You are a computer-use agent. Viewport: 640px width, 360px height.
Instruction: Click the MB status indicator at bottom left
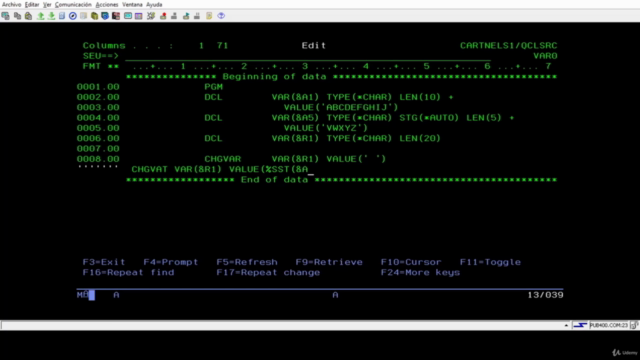click(x=82, y=295)
